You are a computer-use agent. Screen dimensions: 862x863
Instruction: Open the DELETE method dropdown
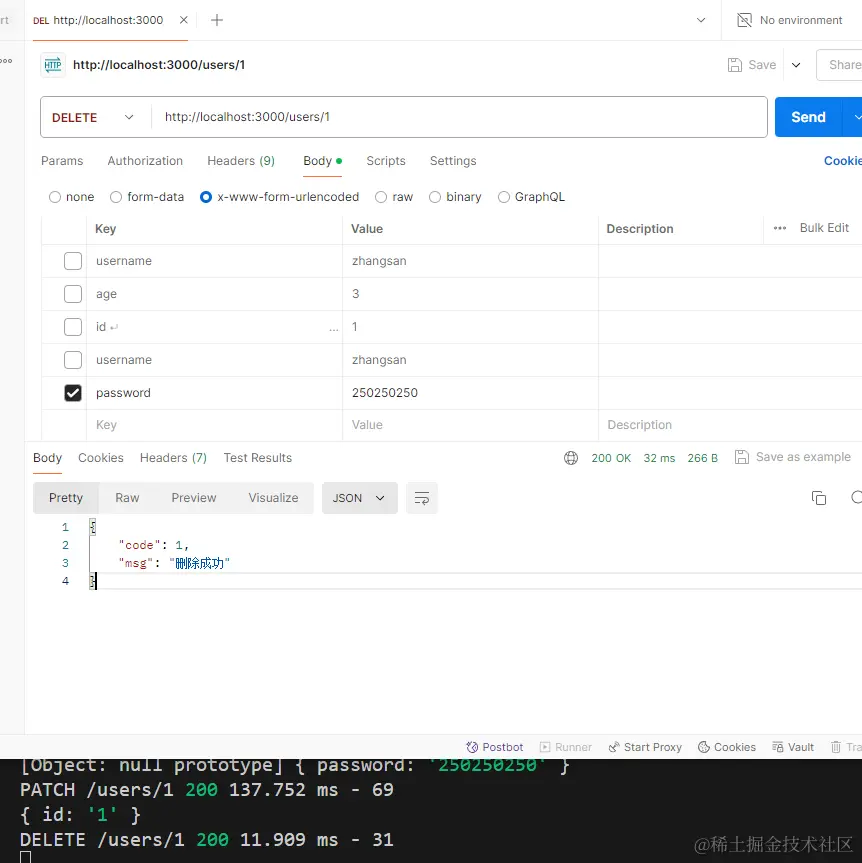click(95, 117)
